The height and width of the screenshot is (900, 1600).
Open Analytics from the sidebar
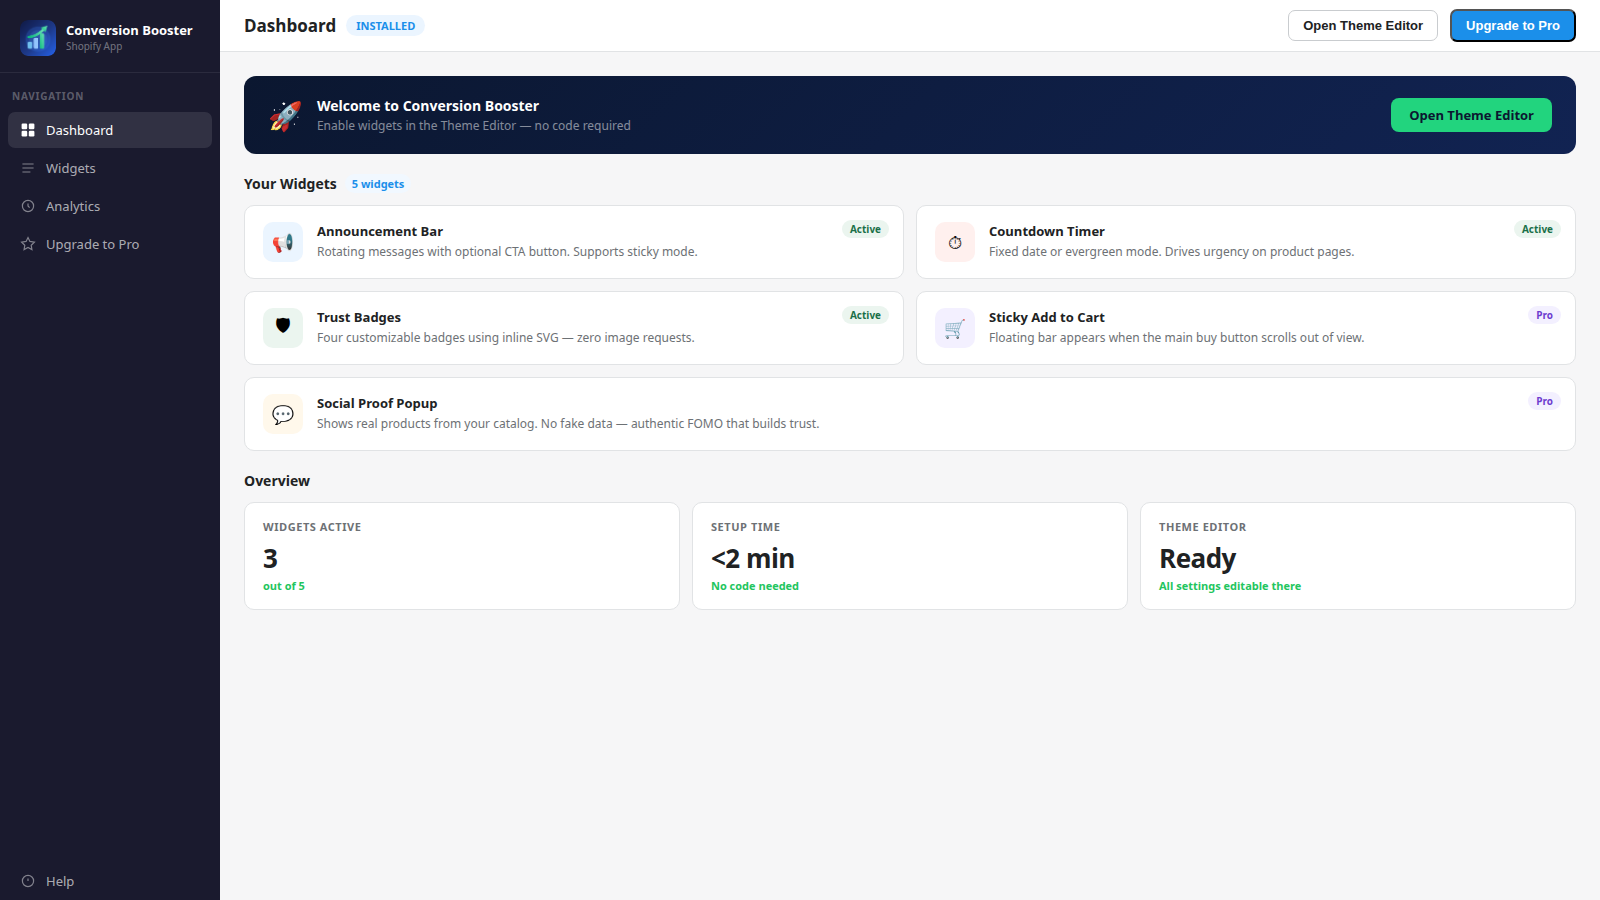[110, 206]
